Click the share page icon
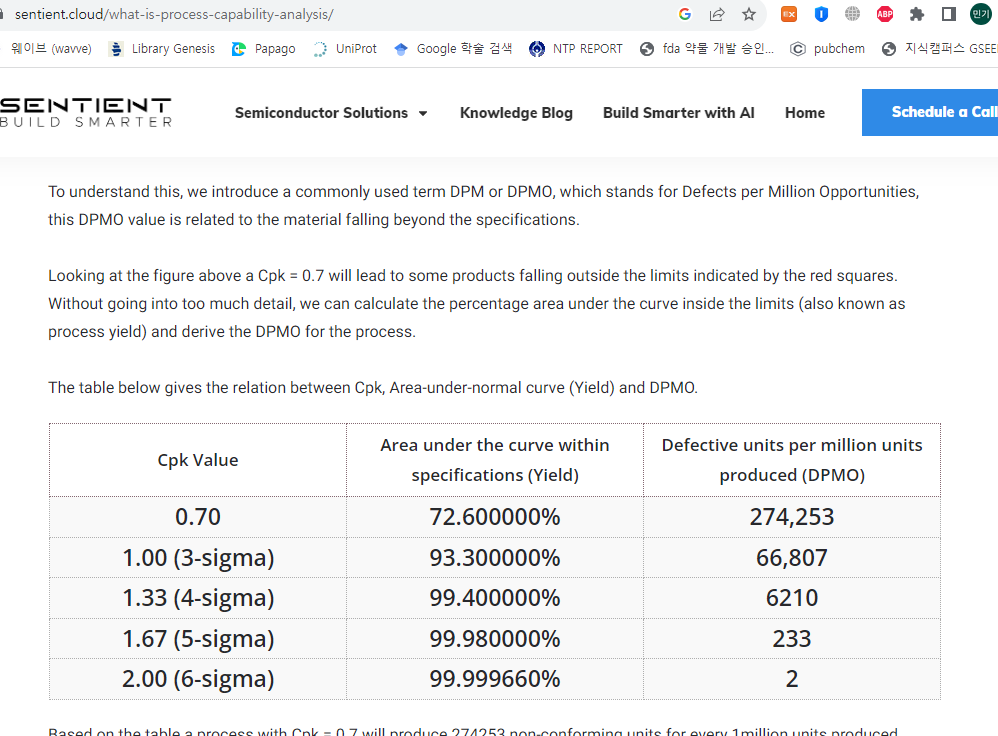 [717, 14]
